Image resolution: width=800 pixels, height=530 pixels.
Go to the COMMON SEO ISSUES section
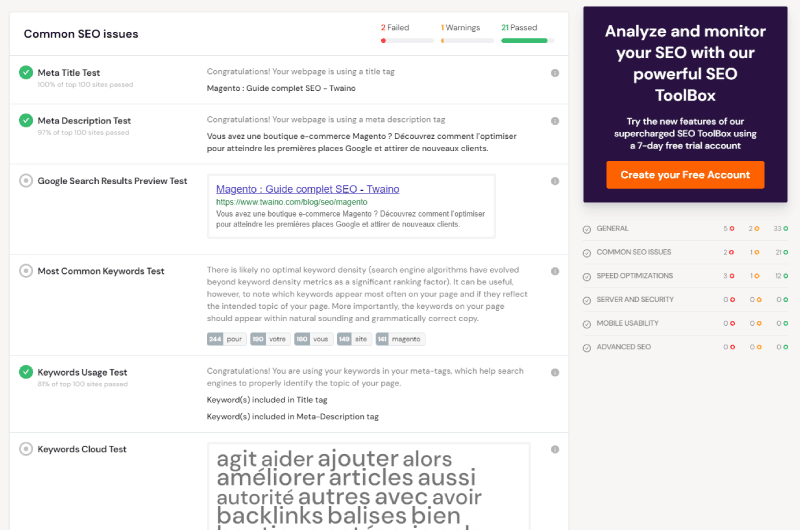634,252
